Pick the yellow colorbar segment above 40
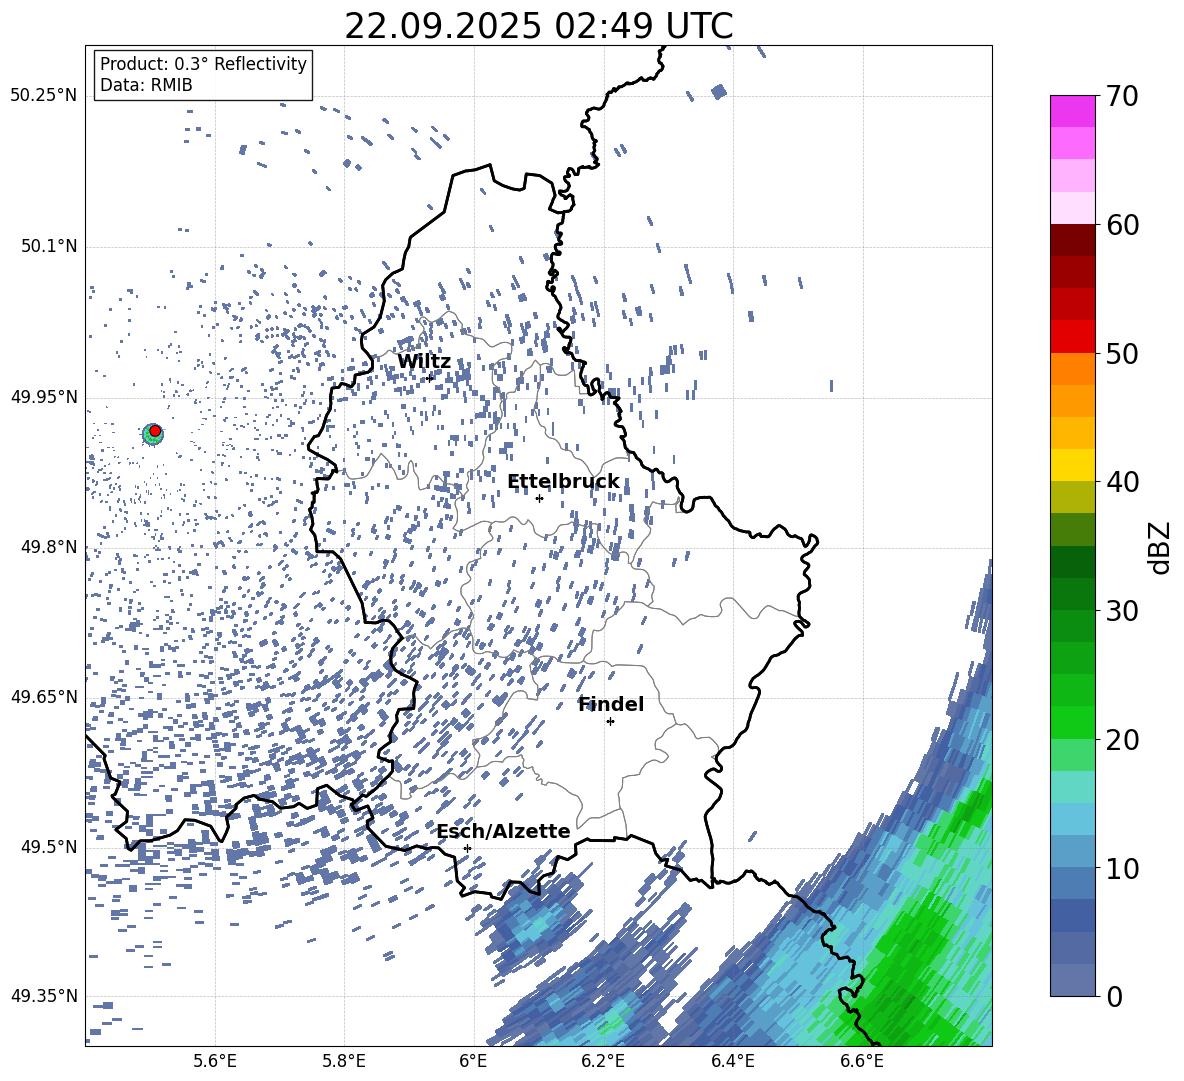Viewport: 1184px width, 1081px height. pyautogui.click(x=1072, y=465)
